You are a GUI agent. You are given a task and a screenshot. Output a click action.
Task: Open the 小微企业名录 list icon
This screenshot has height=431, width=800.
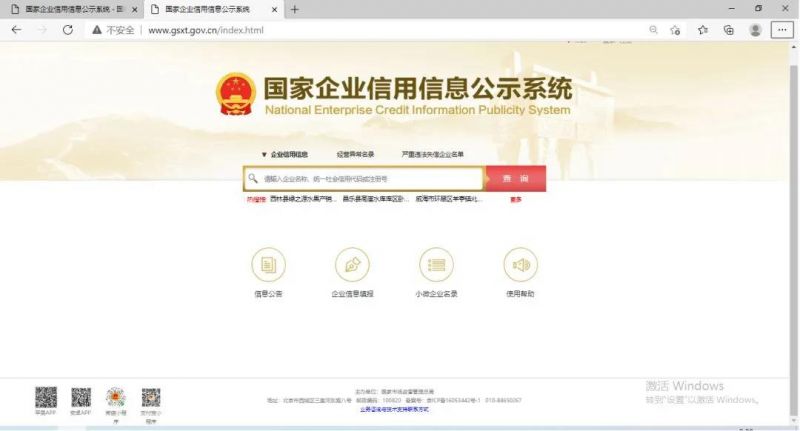point(436,265)
